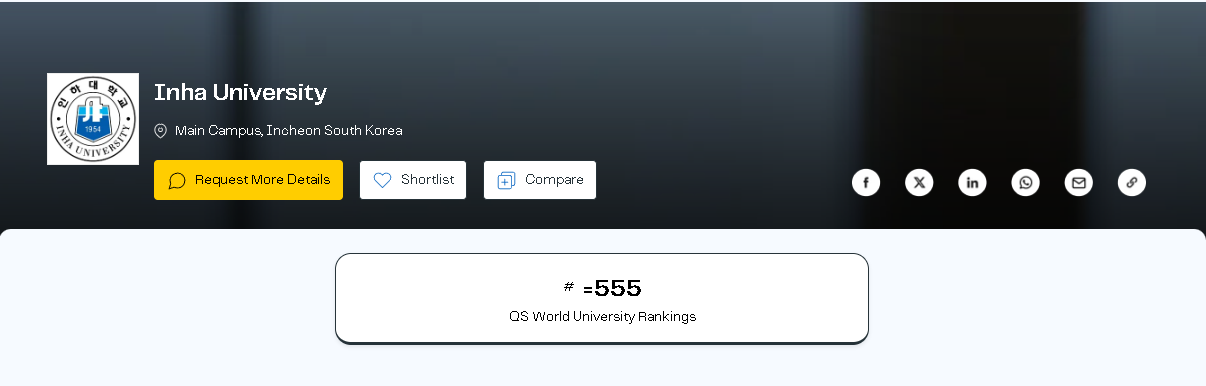
Task: Share through WhatsApp icon
Action: [1025, 182]
